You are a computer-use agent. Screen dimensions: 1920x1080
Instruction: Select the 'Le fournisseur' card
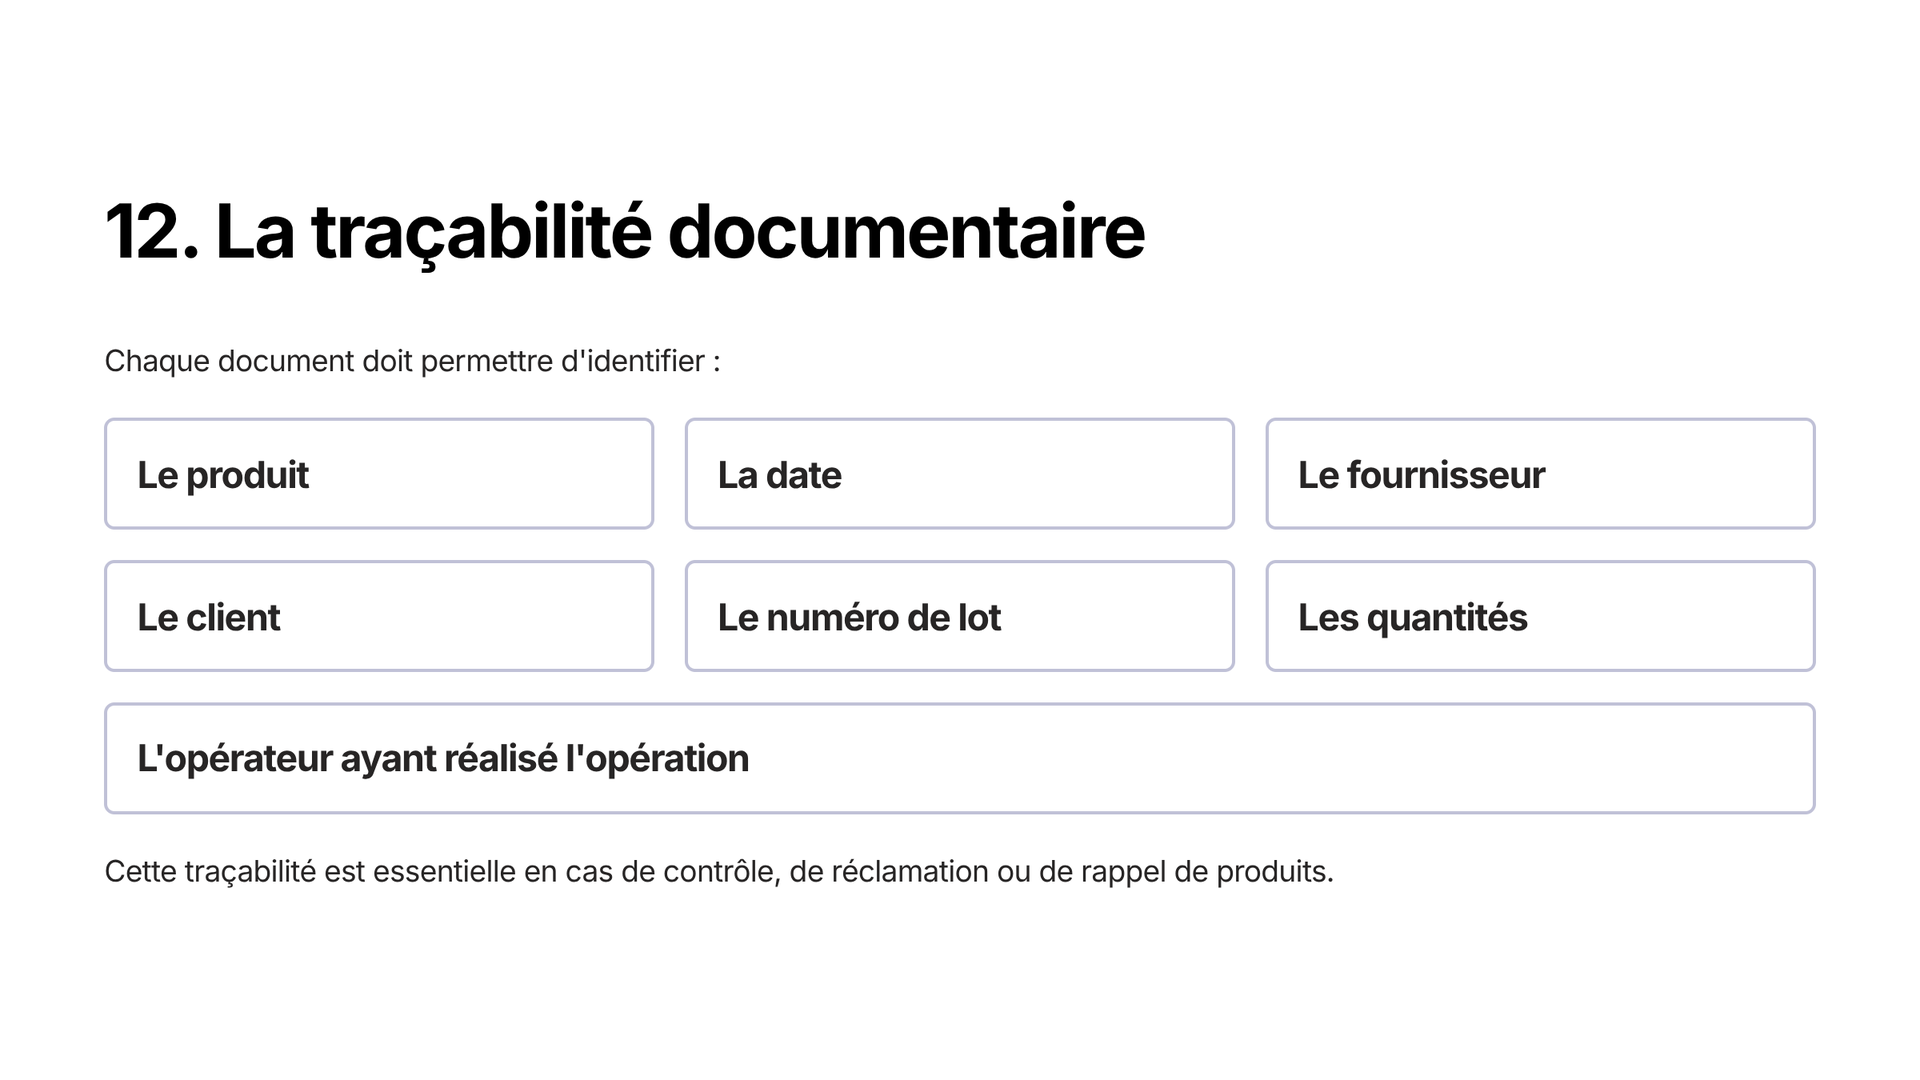pyautogui.click(x=1540, y=474)
